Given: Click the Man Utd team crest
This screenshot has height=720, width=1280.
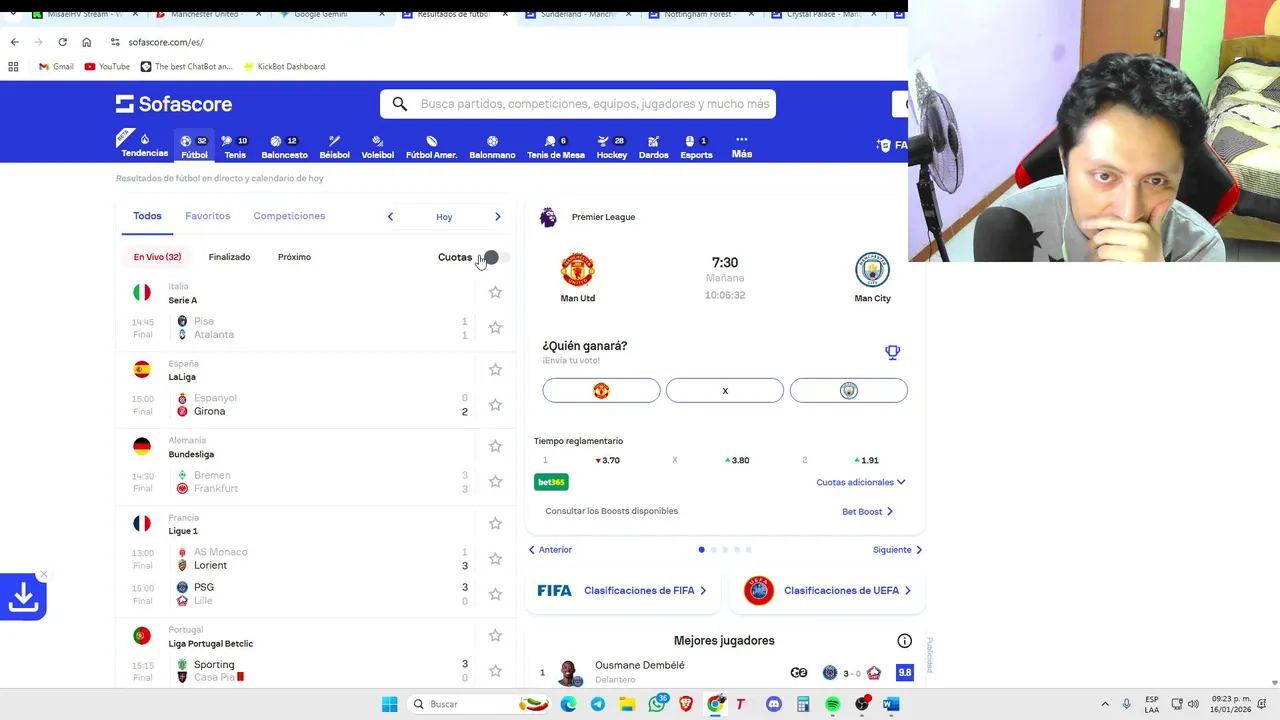Looking at the screenshot, I should pos(577,270).
